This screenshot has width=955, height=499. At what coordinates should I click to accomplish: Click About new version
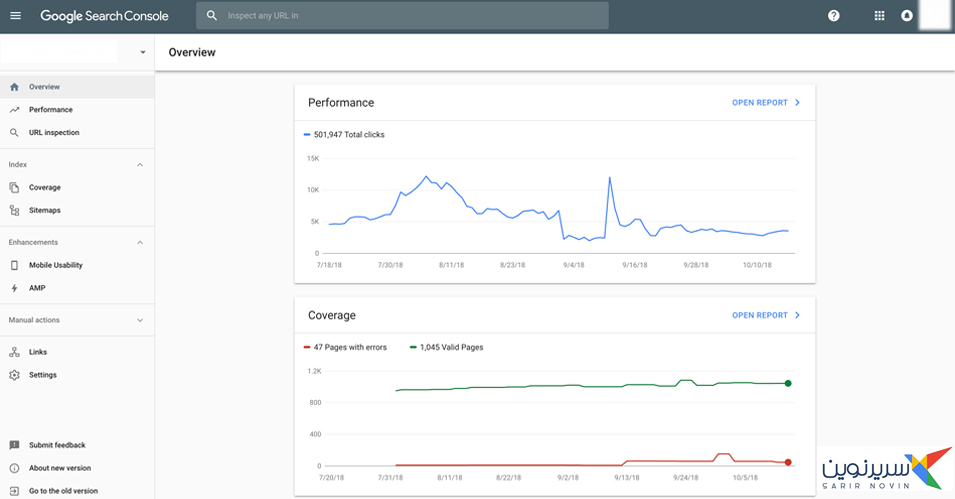coord(60,468)
